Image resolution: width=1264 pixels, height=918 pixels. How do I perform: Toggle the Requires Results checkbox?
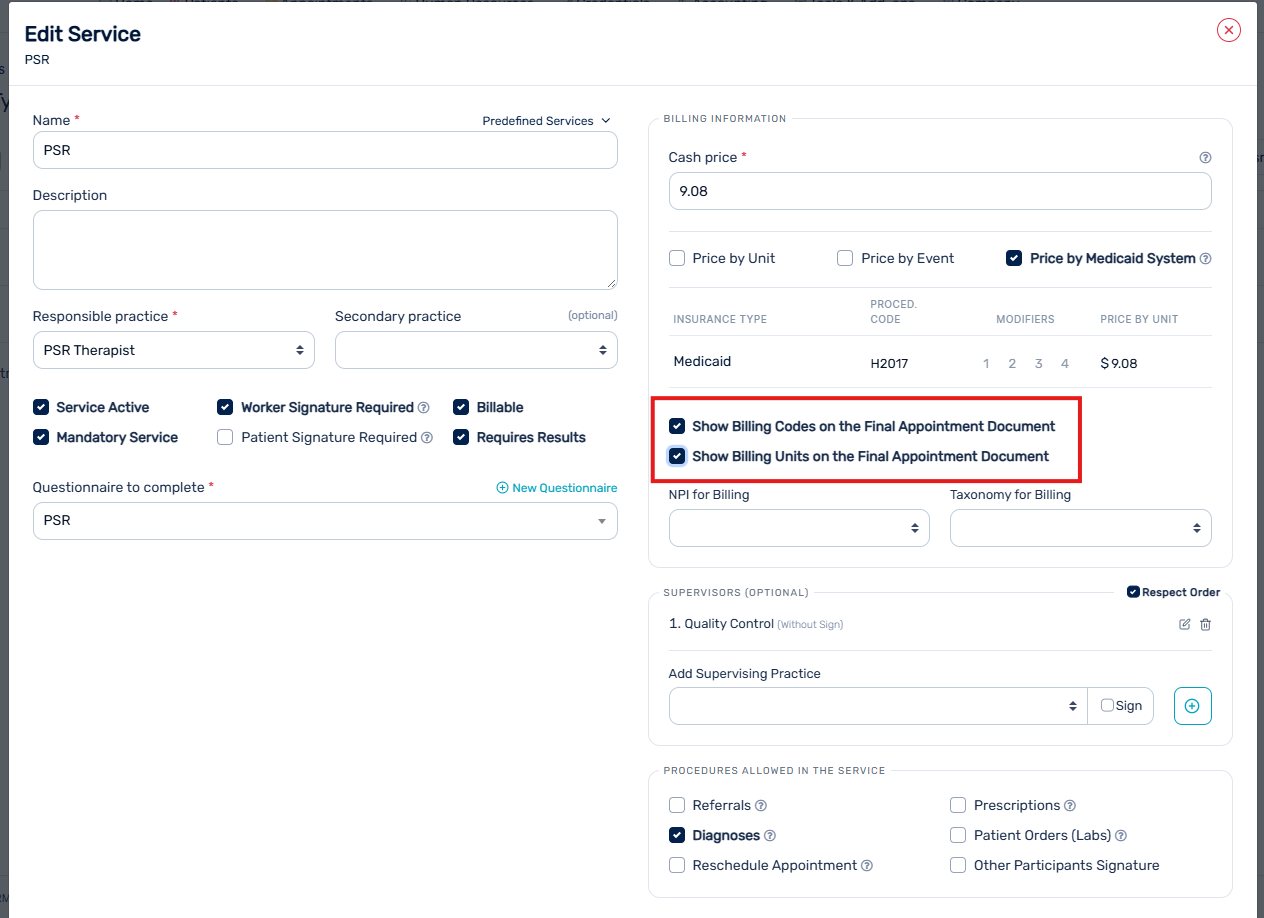(x=461, y=437)
